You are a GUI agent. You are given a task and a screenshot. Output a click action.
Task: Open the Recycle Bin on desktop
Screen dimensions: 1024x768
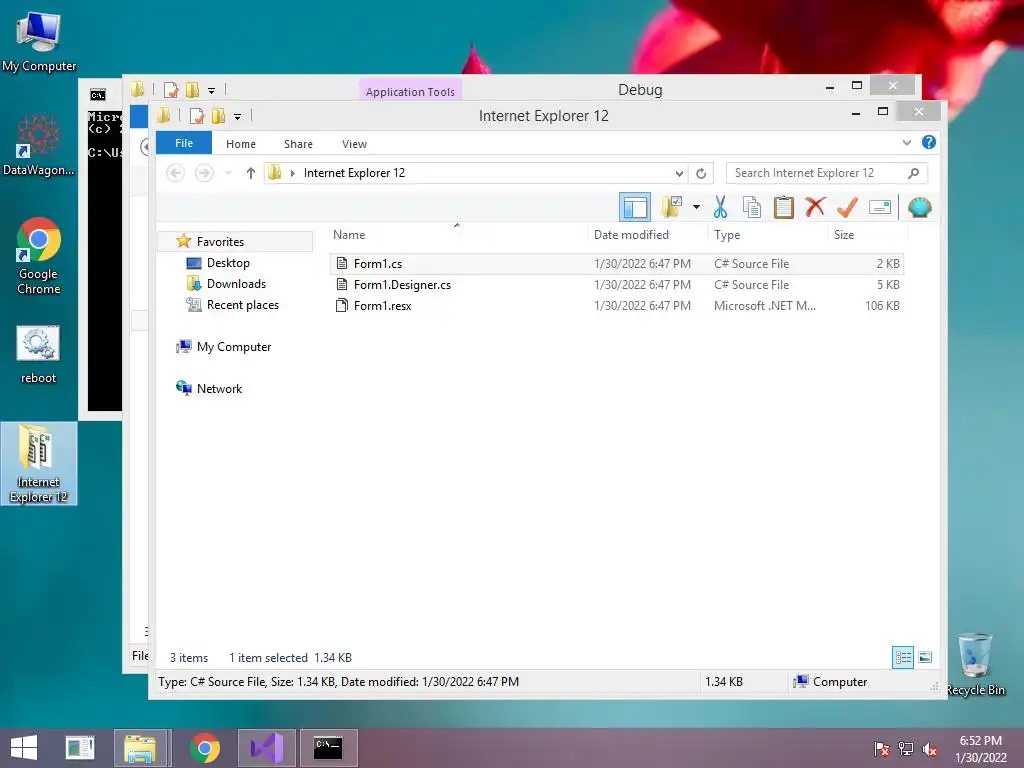(x=975, y=664)
